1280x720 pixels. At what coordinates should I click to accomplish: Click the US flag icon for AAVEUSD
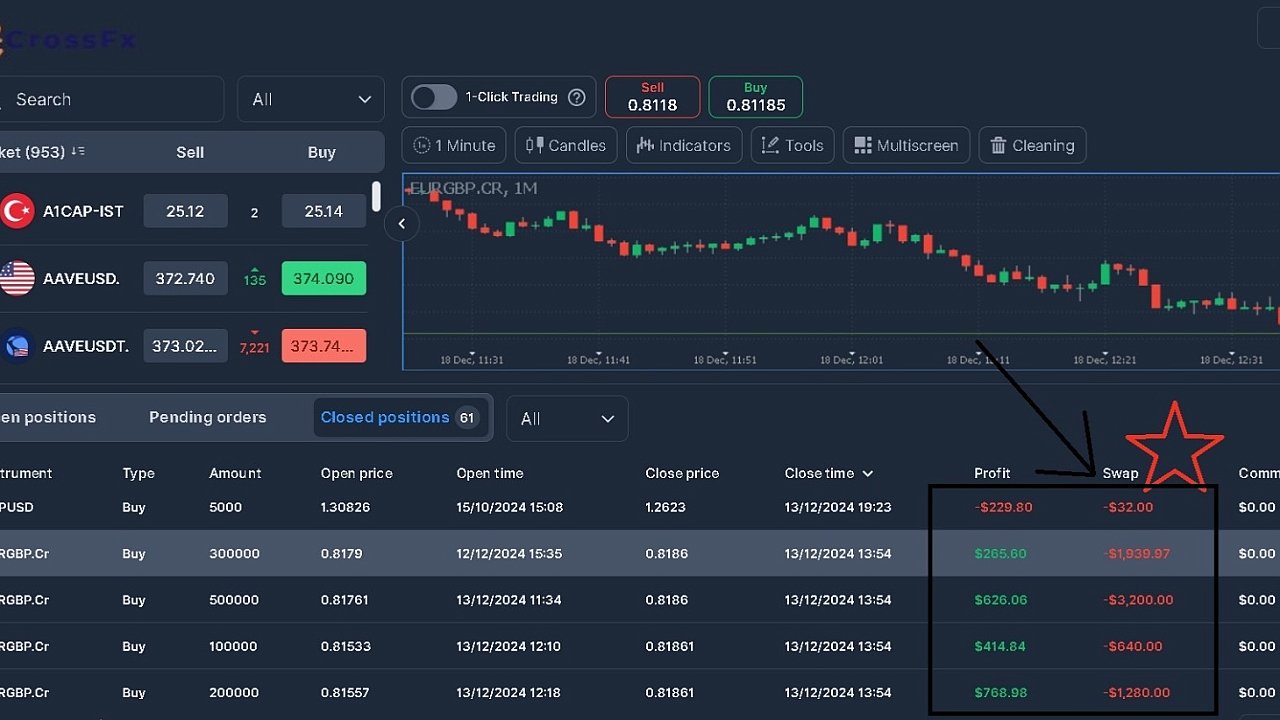click(x=17, y=278)
